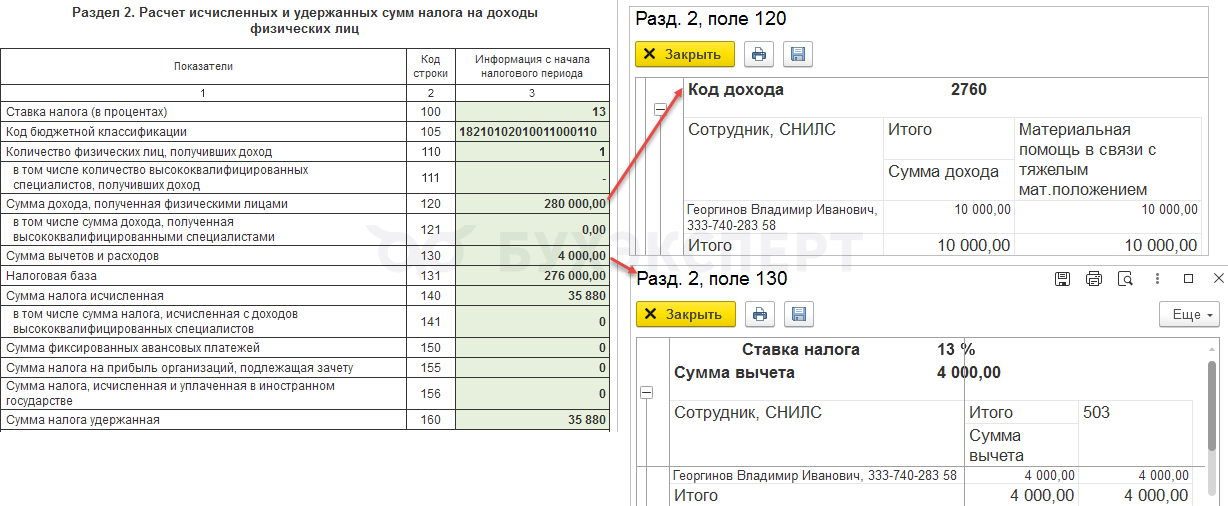
Task: Close the Разд. 2, поле 130 panel
Action: pyautogui.click(x=685, y=314)
